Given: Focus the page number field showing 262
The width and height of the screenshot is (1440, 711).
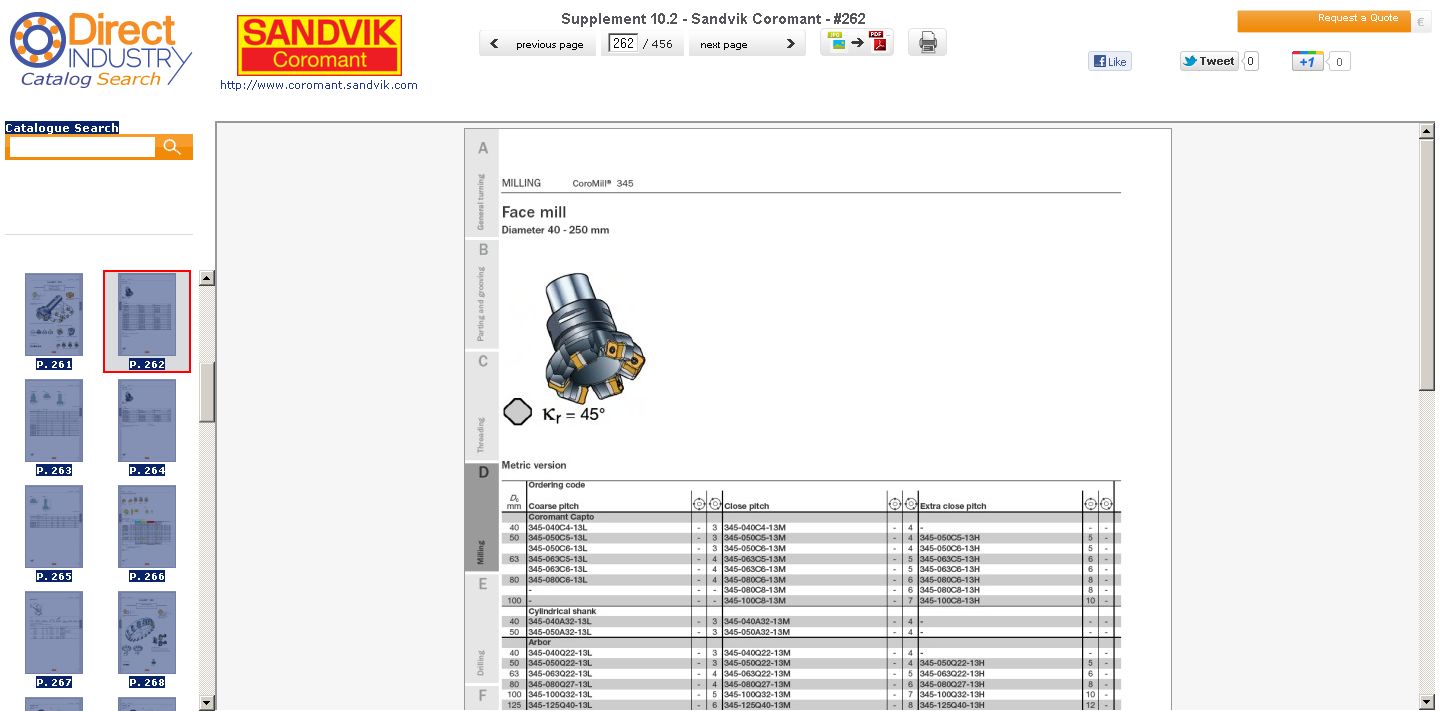Looking at the screenshot, I should 623,44.
